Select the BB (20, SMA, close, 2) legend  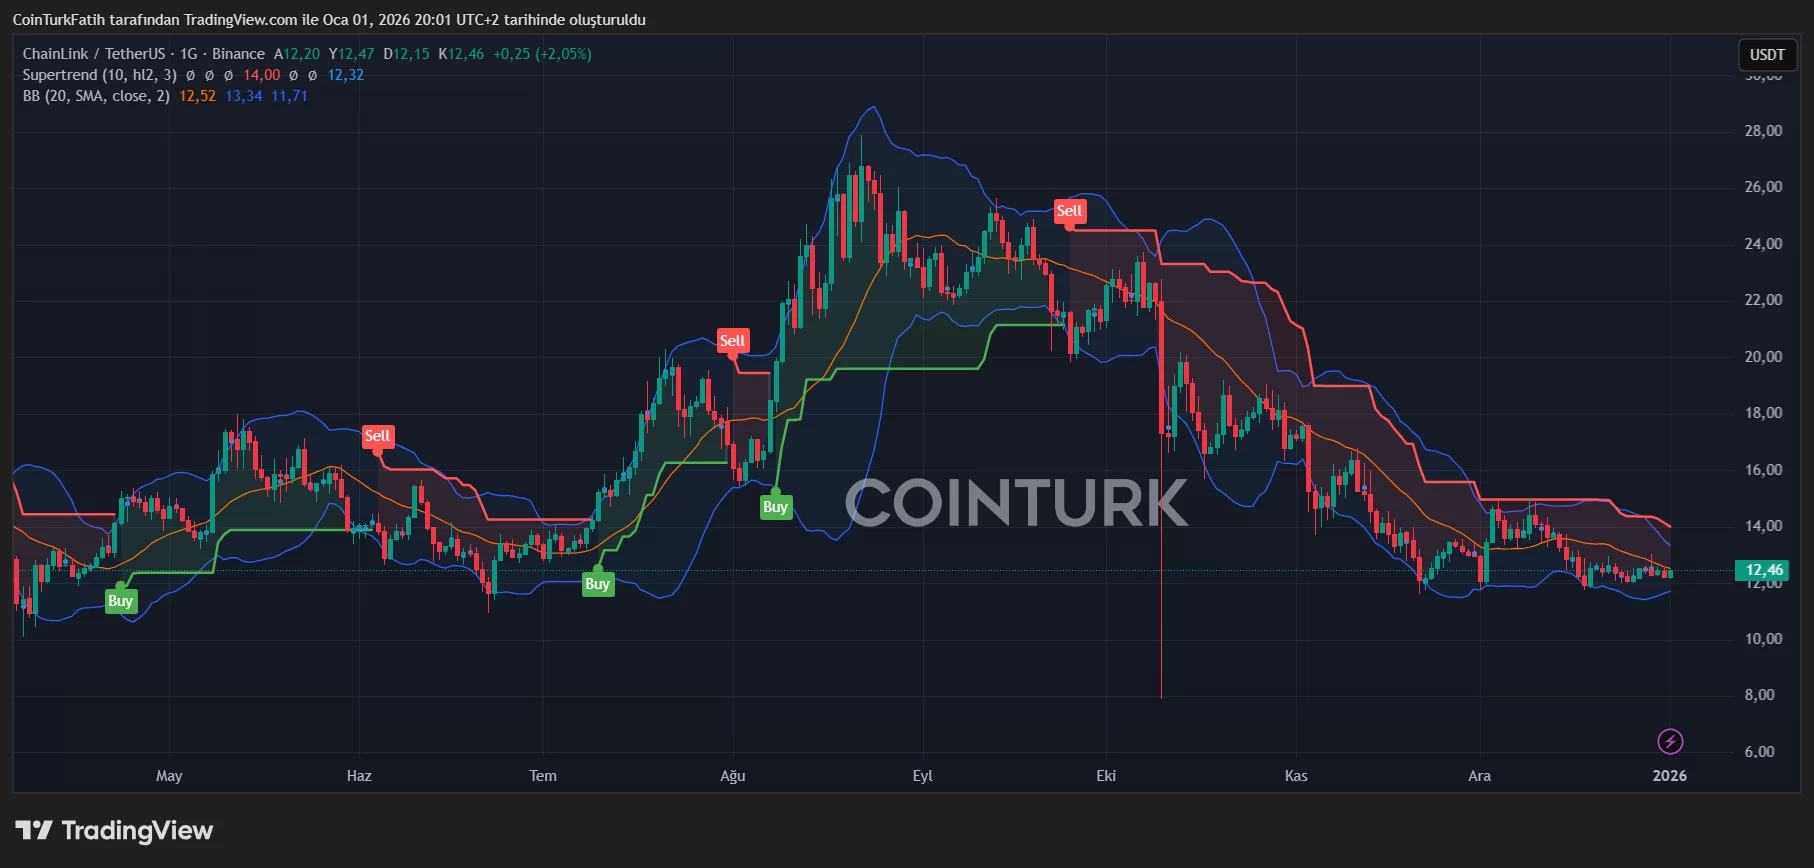[96, 96]
